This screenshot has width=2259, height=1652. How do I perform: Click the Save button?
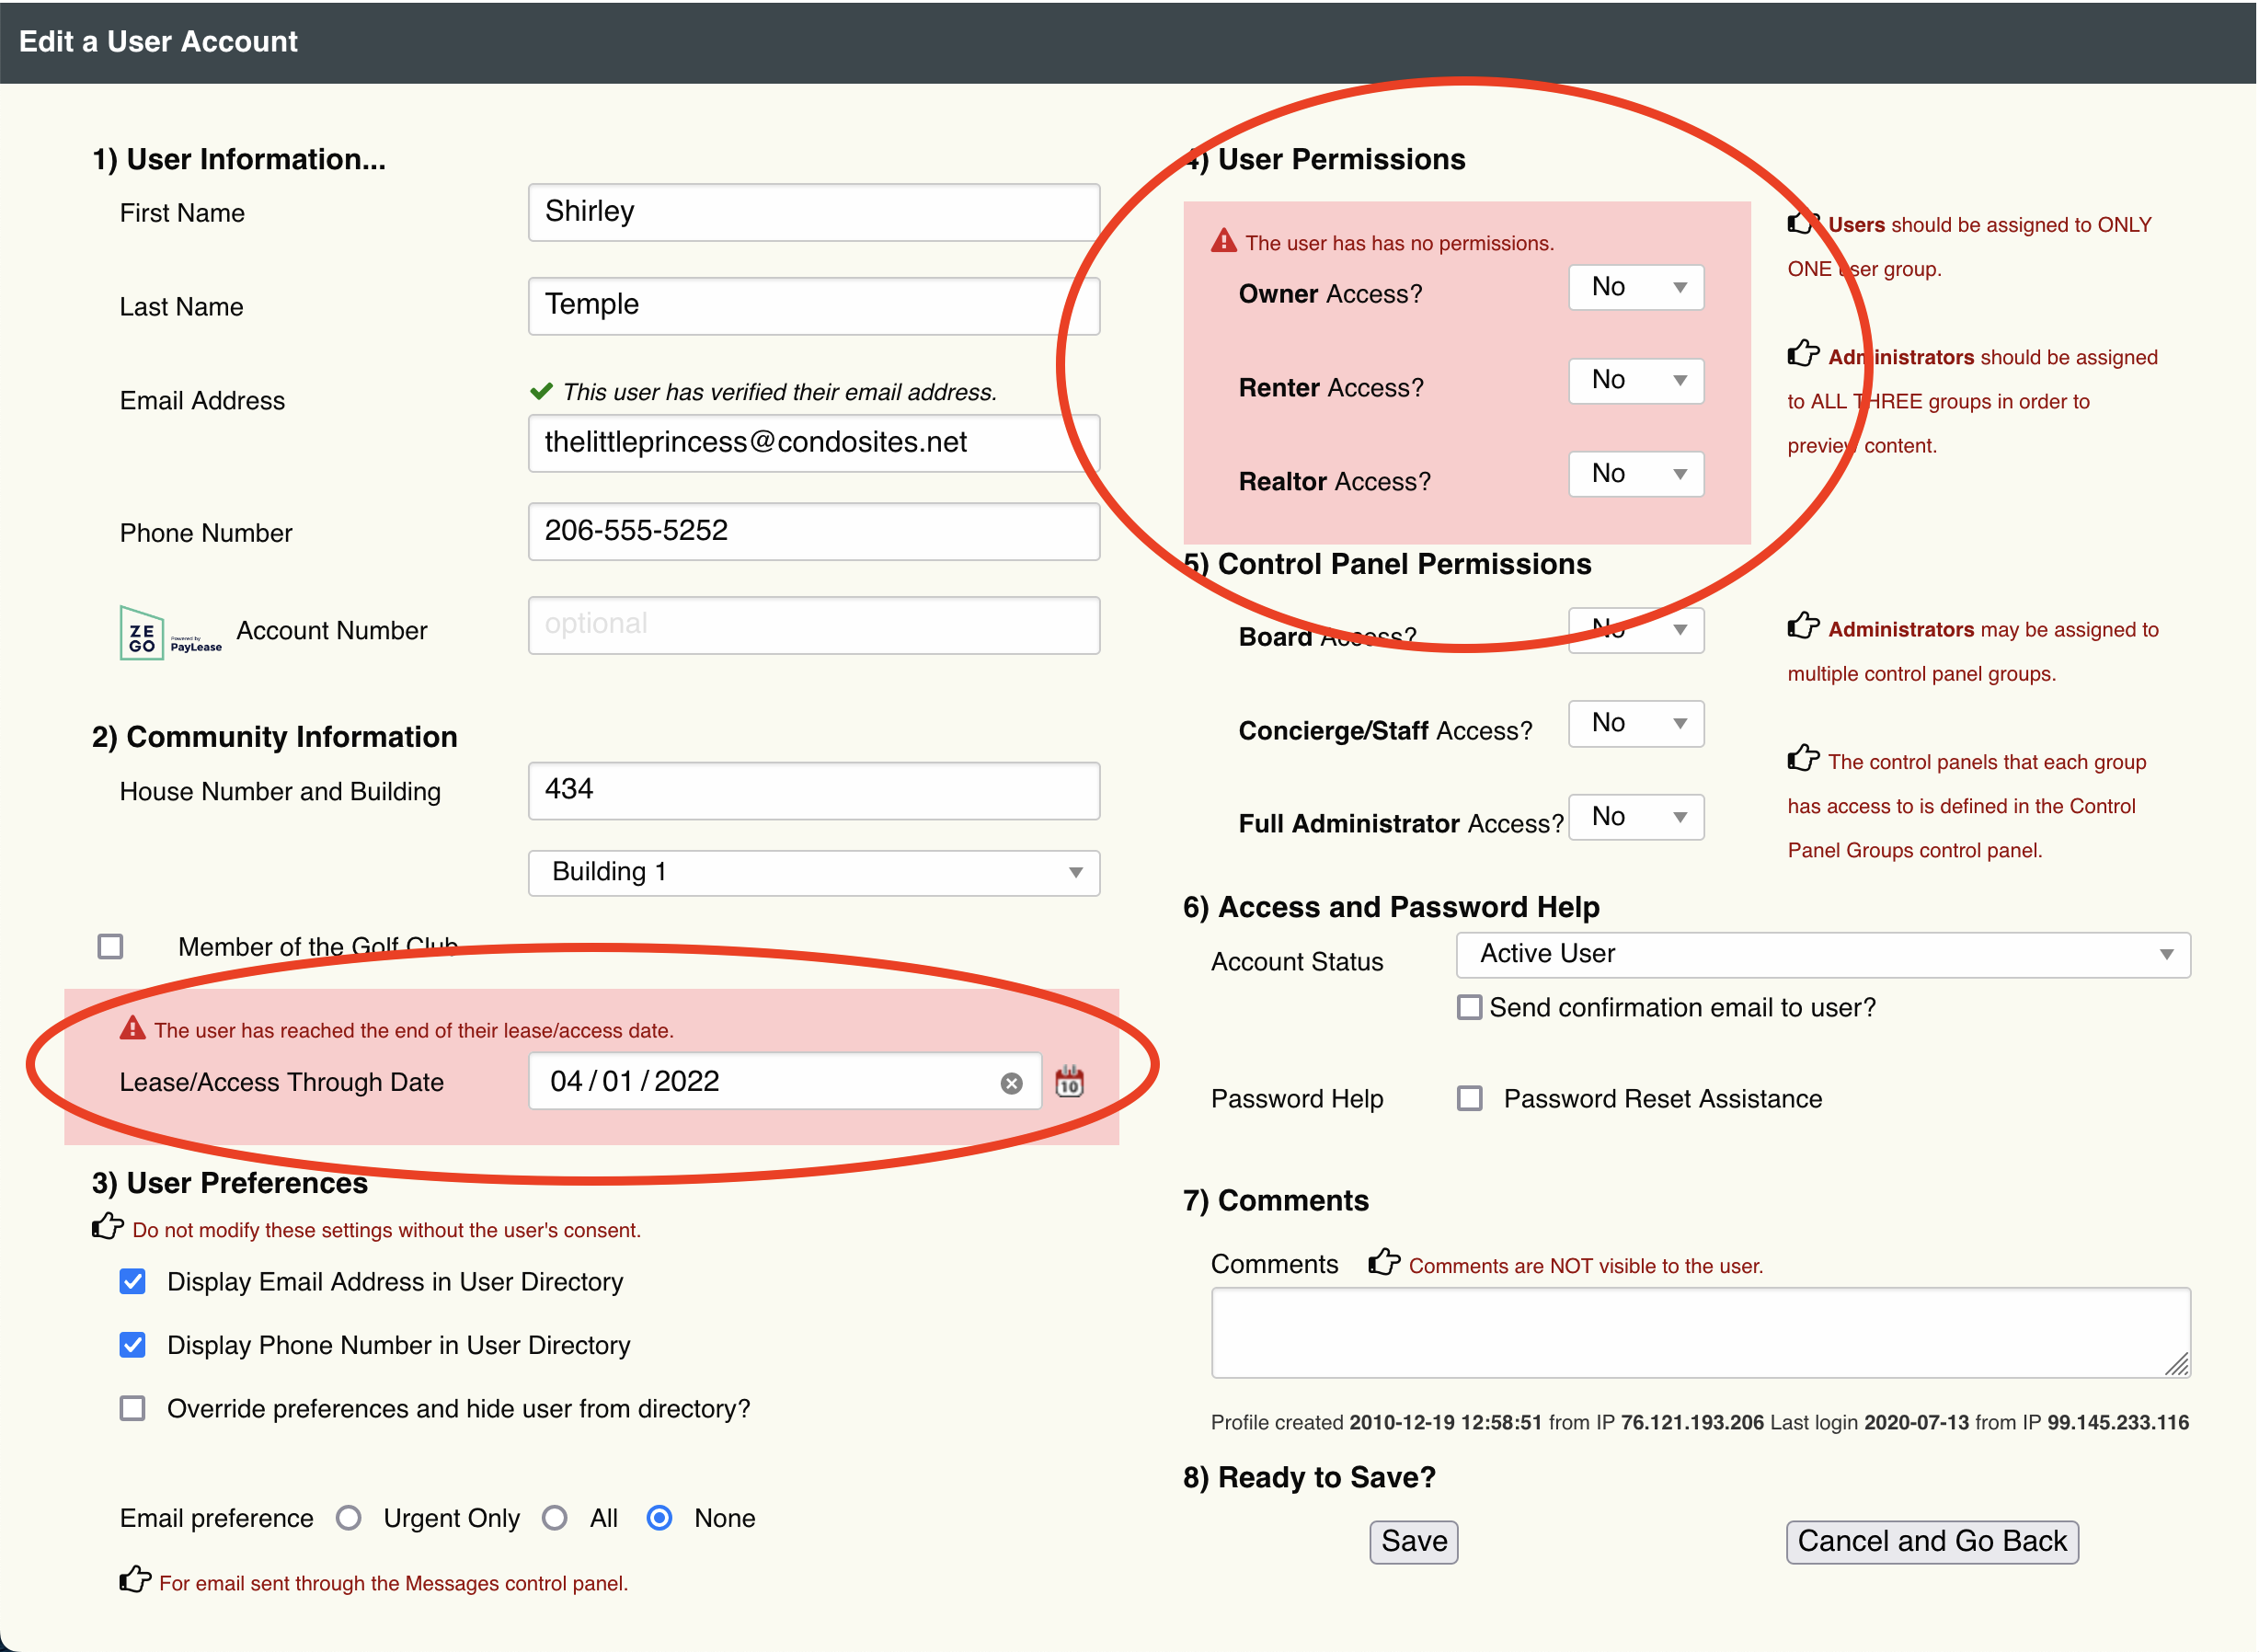pos(1413,1541)
